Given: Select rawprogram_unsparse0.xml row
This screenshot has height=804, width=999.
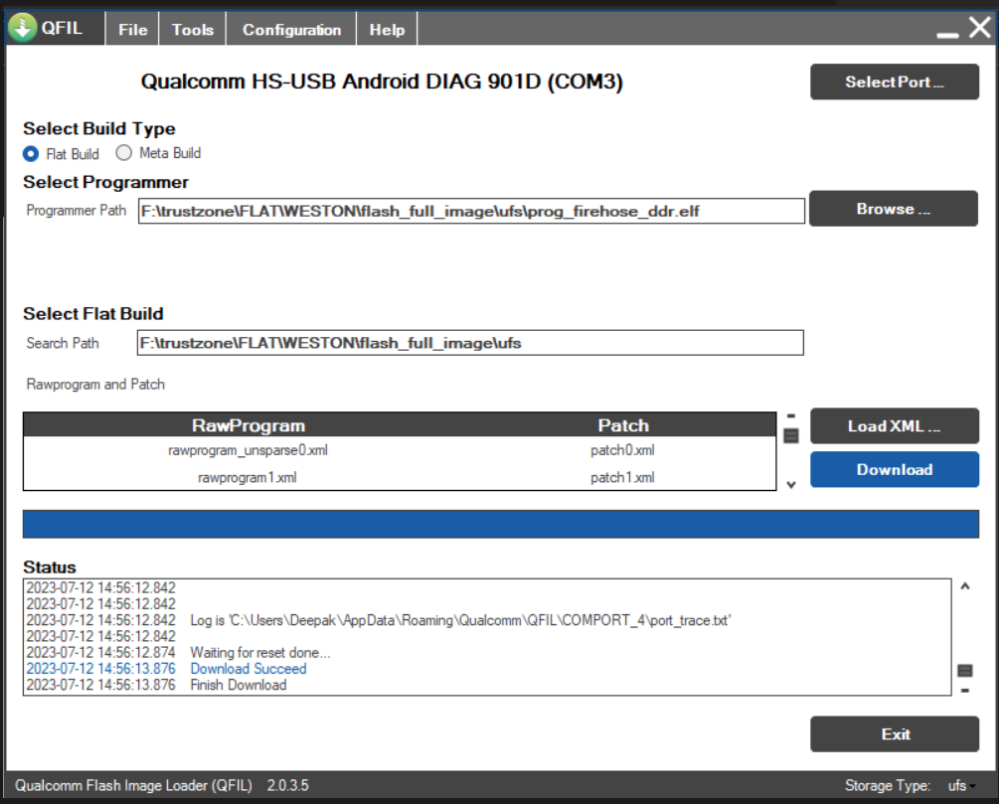Looking at the screenshot, I should point(399,450).
